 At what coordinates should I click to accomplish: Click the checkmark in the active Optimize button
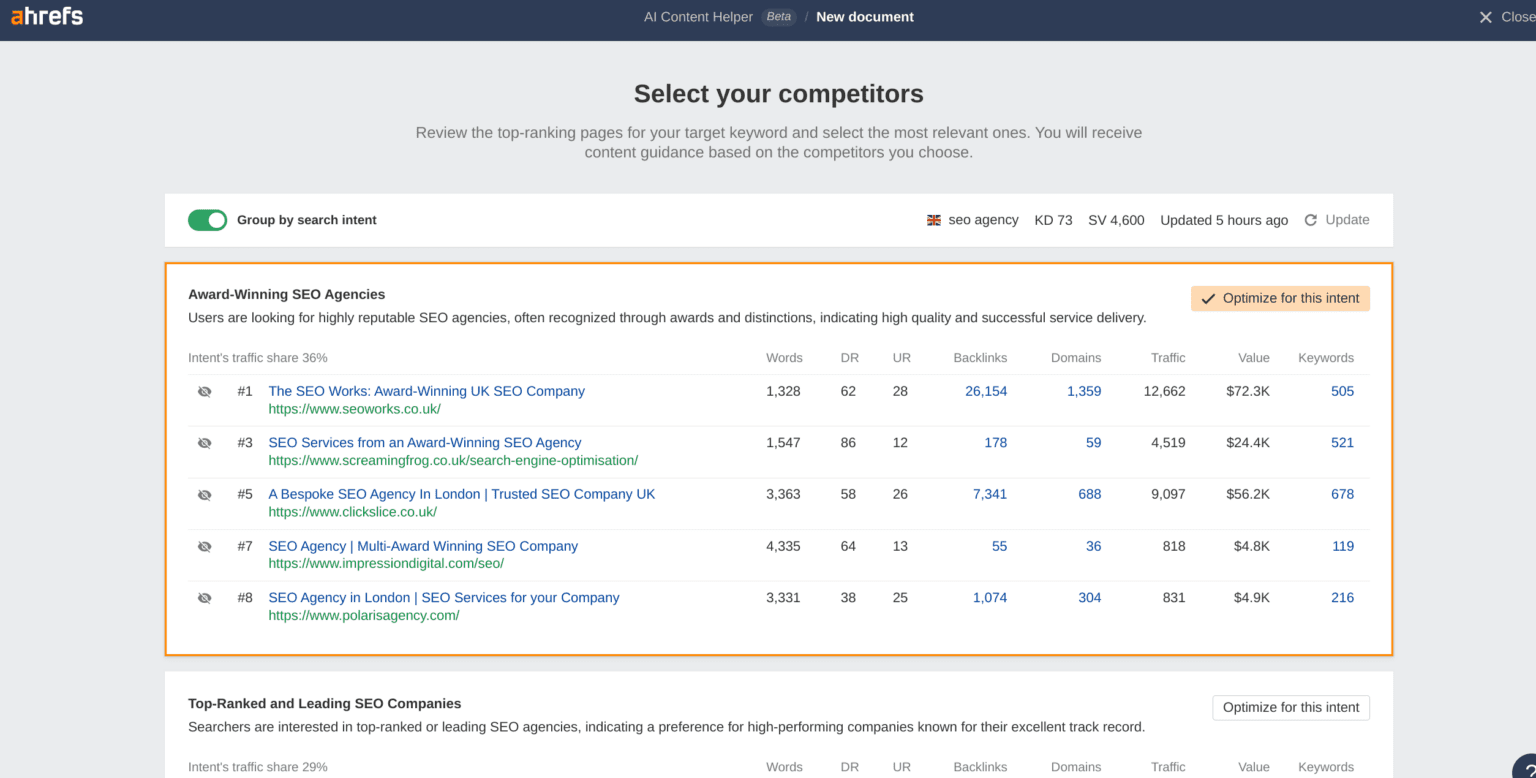(1209, 297)
